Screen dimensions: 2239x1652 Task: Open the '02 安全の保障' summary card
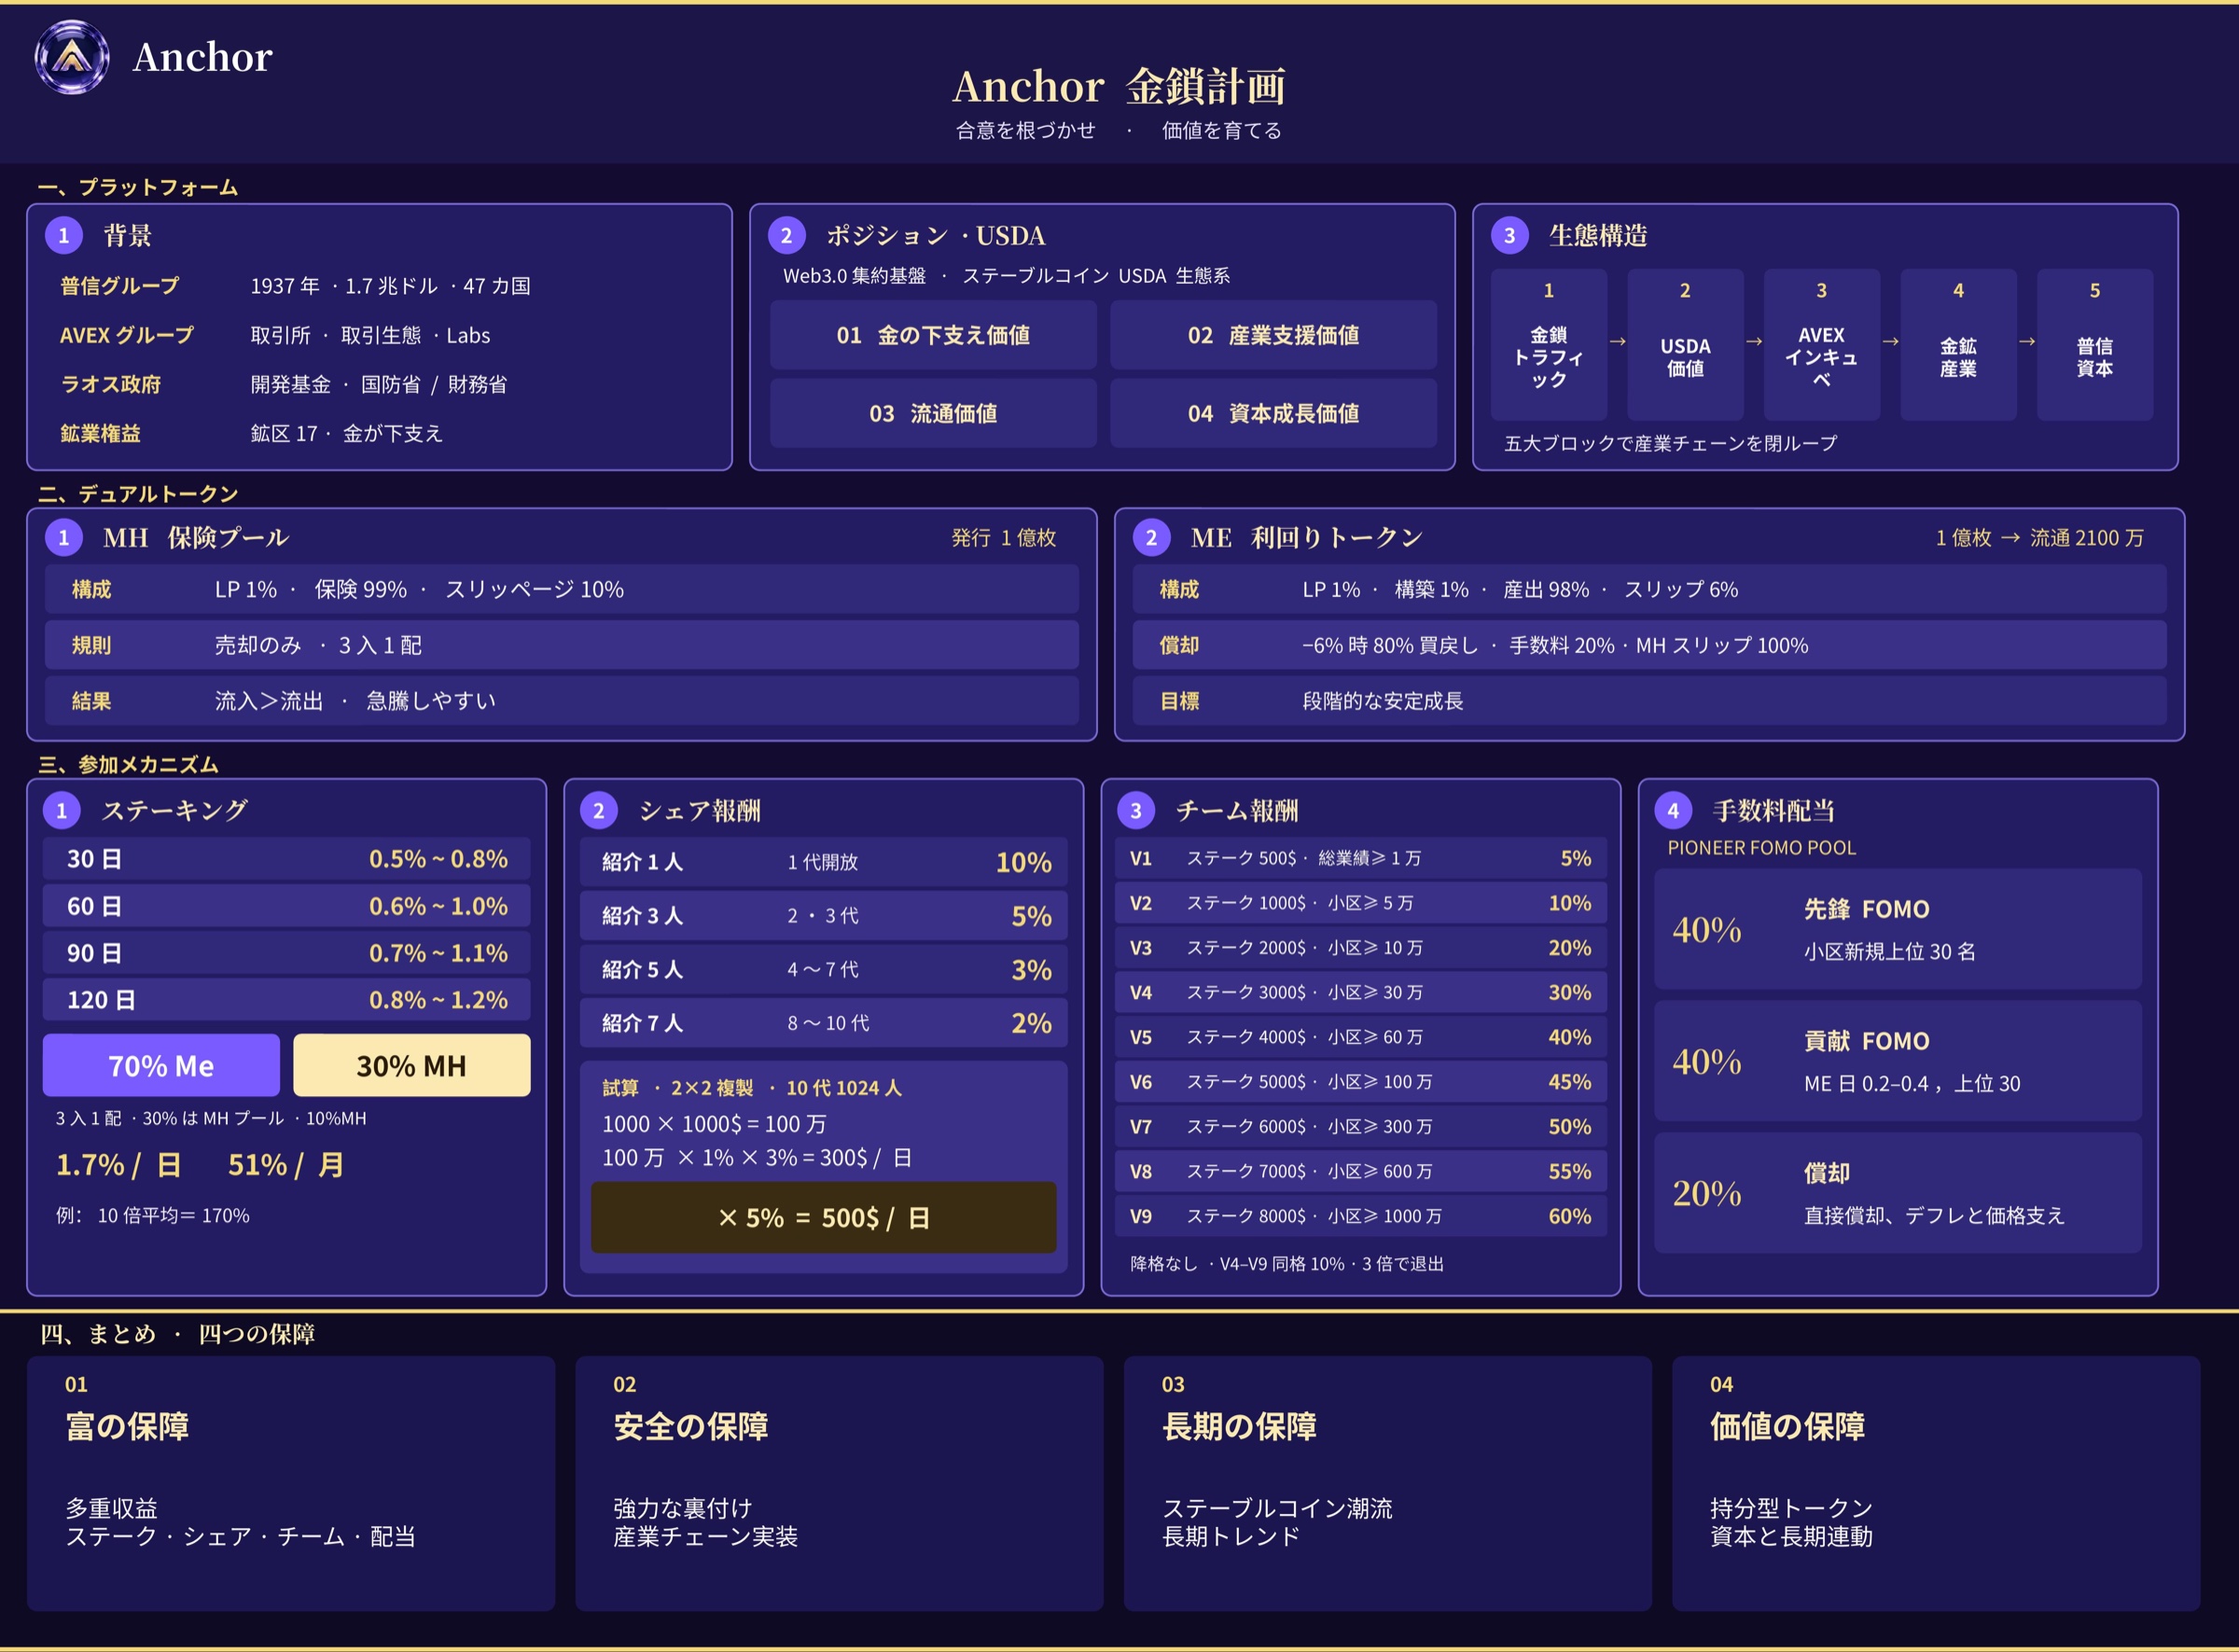839,1483
